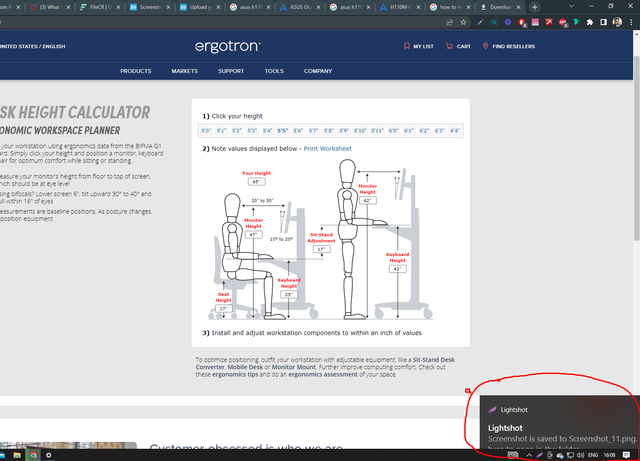Viewport: 640px width, 461px height.
Task: Click Find Resellers location pin
Action: [x=485, y=46]
